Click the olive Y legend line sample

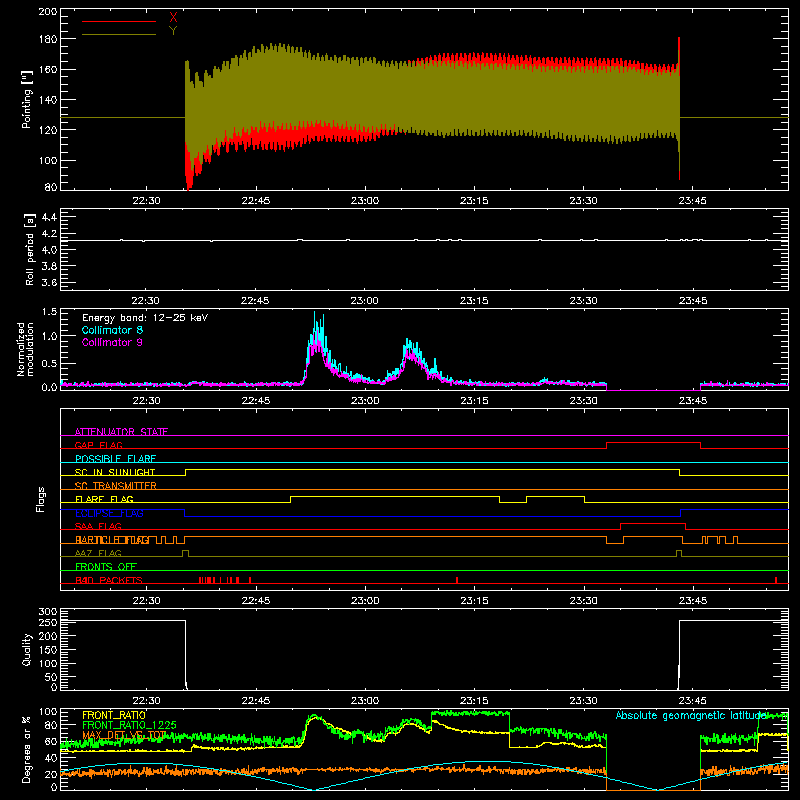(x=118, y=35)
